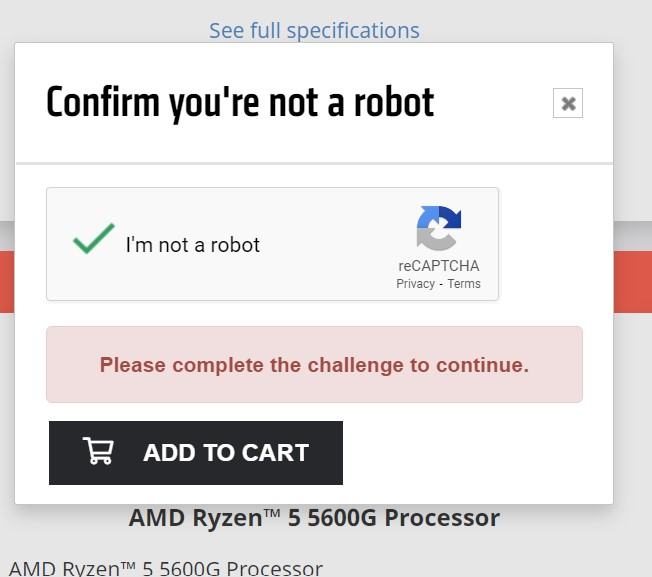Select the "I'm not a robot" label
The height and width of the screenshot is (577, 652).
click(x=193, y=245)
